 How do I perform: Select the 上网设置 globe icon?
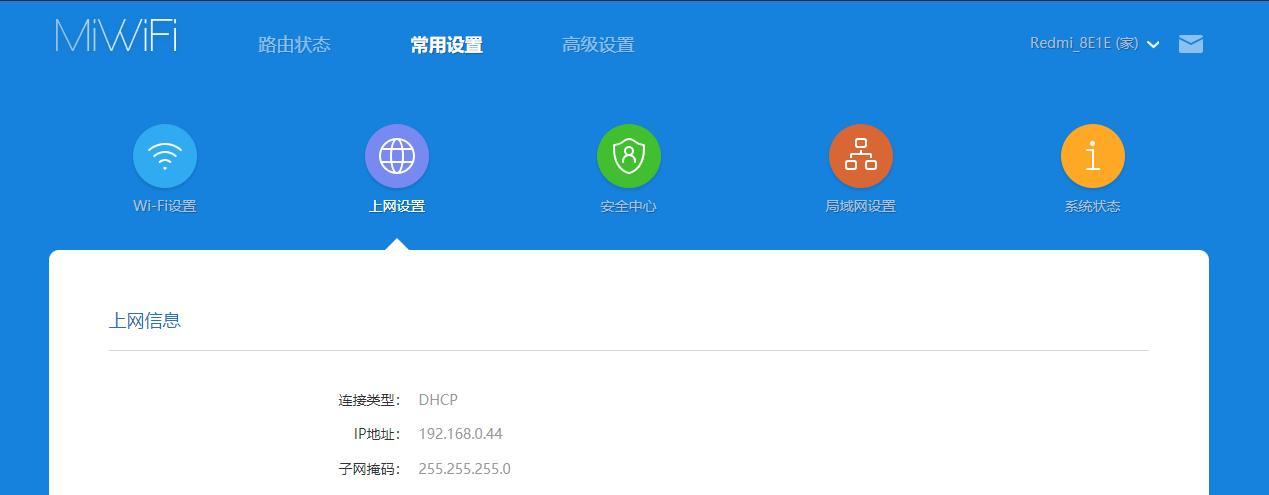coord(397,156)
